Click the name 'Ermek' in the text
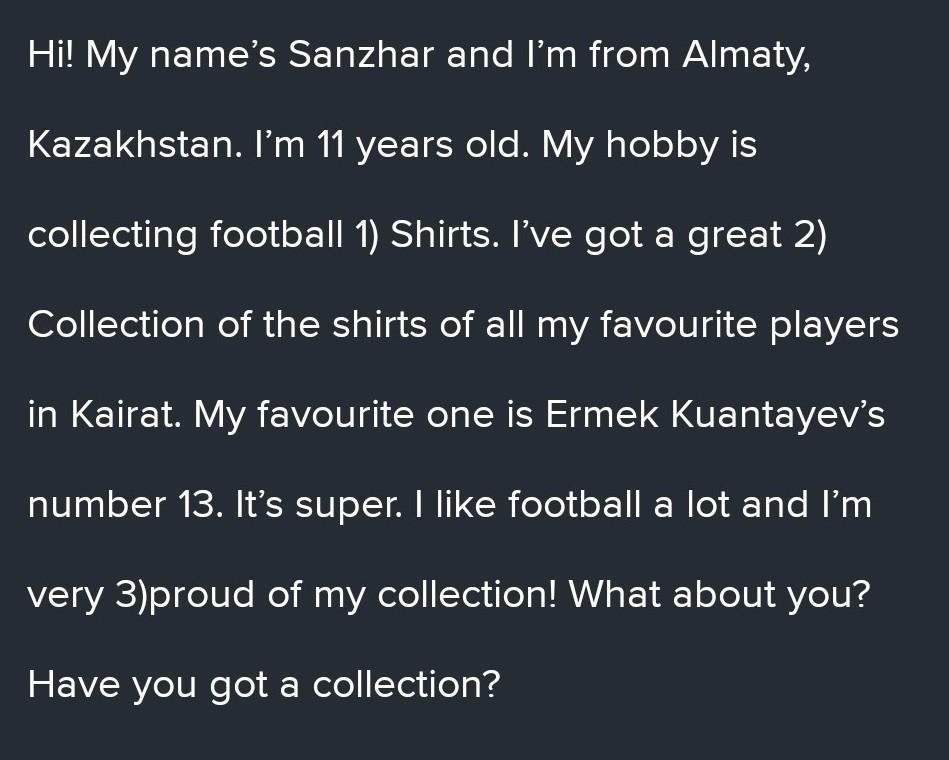Screen dimensions: 949x760 (601, 416)
